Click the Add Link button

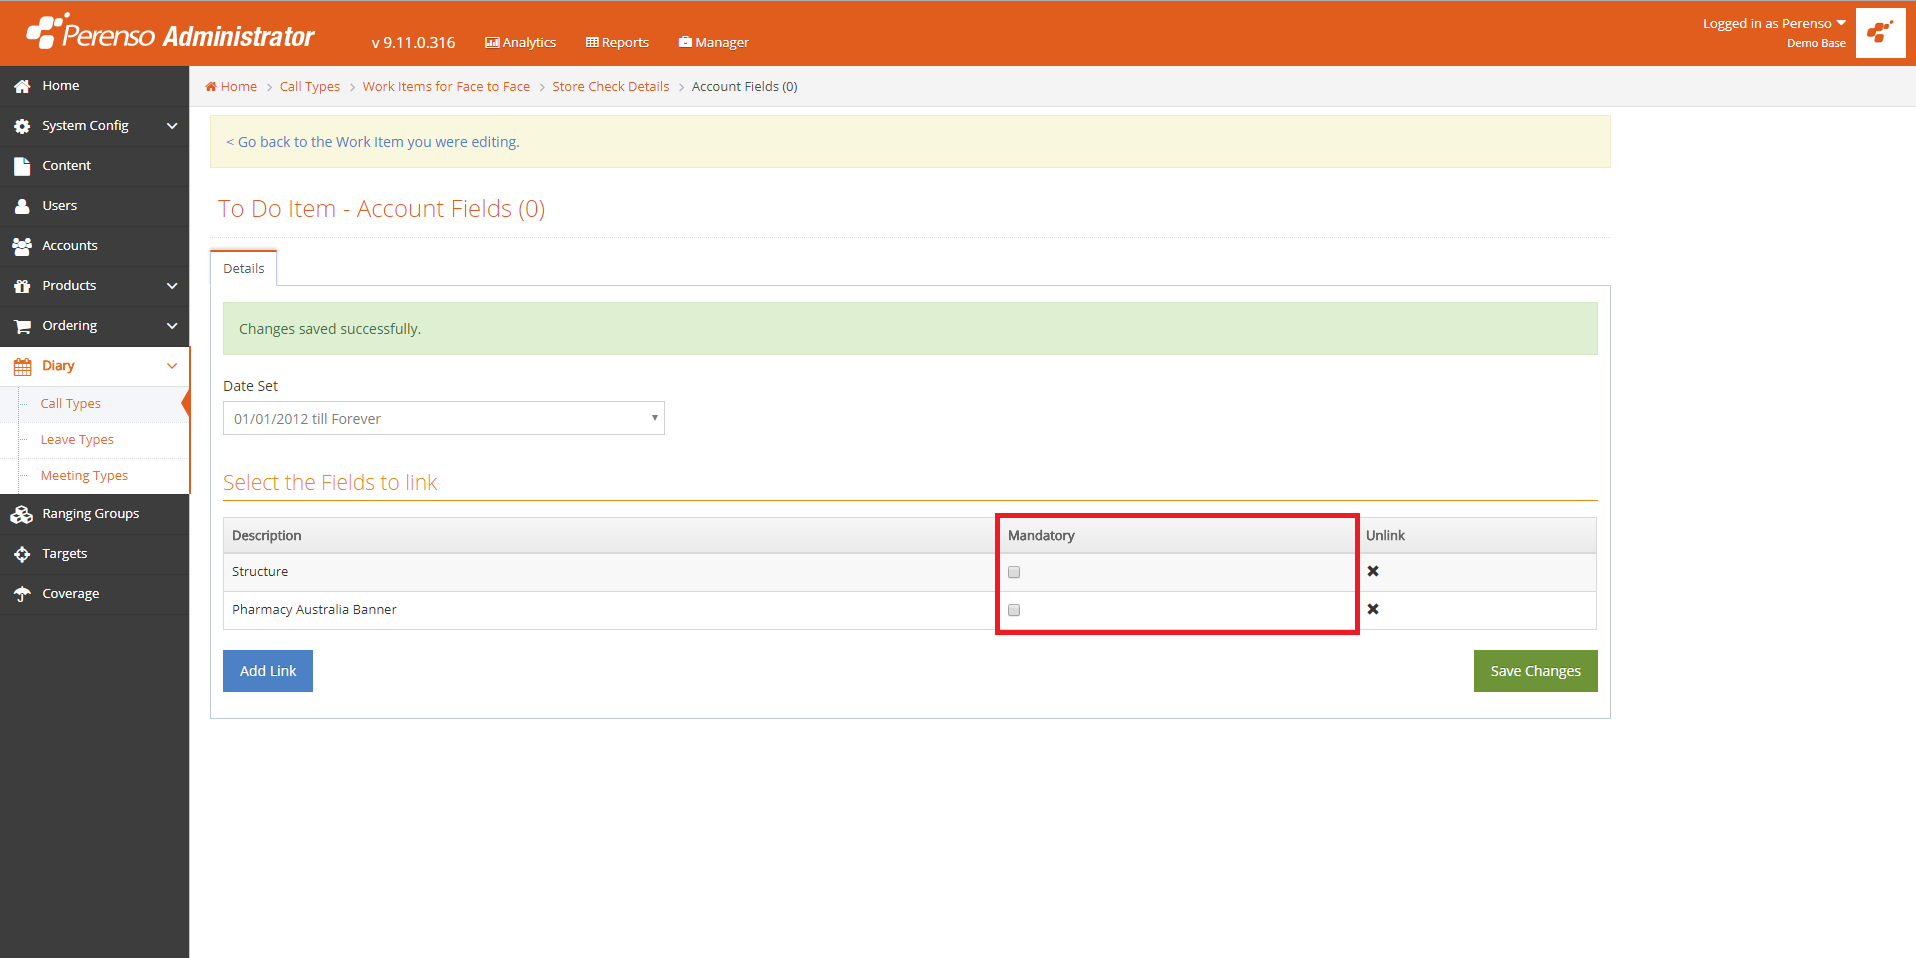click(268, 671)
